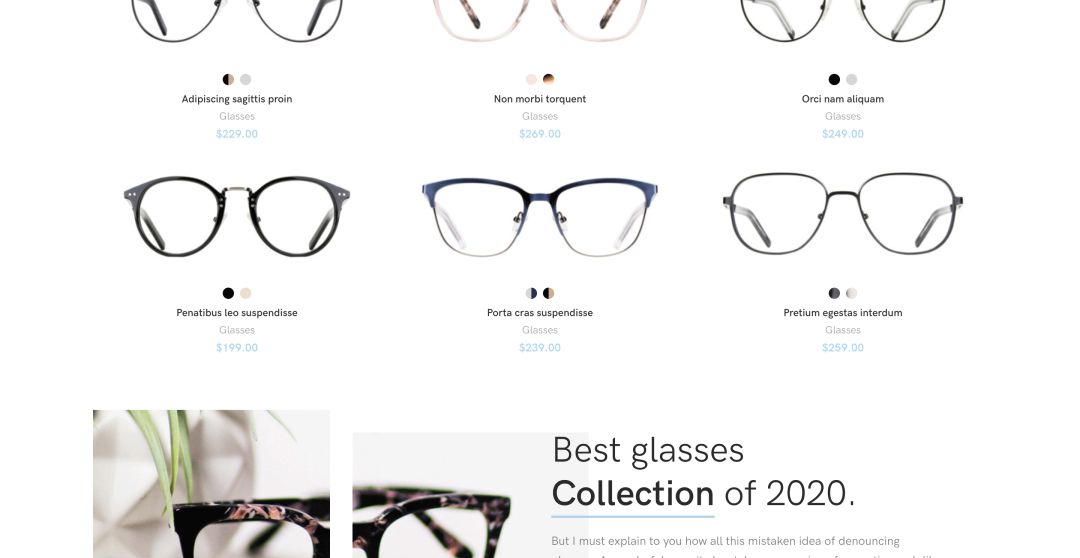Screen dimensions: 1080x558
Task: Click Porta cras suspendisse product title
Action: [x=540, y=313]
